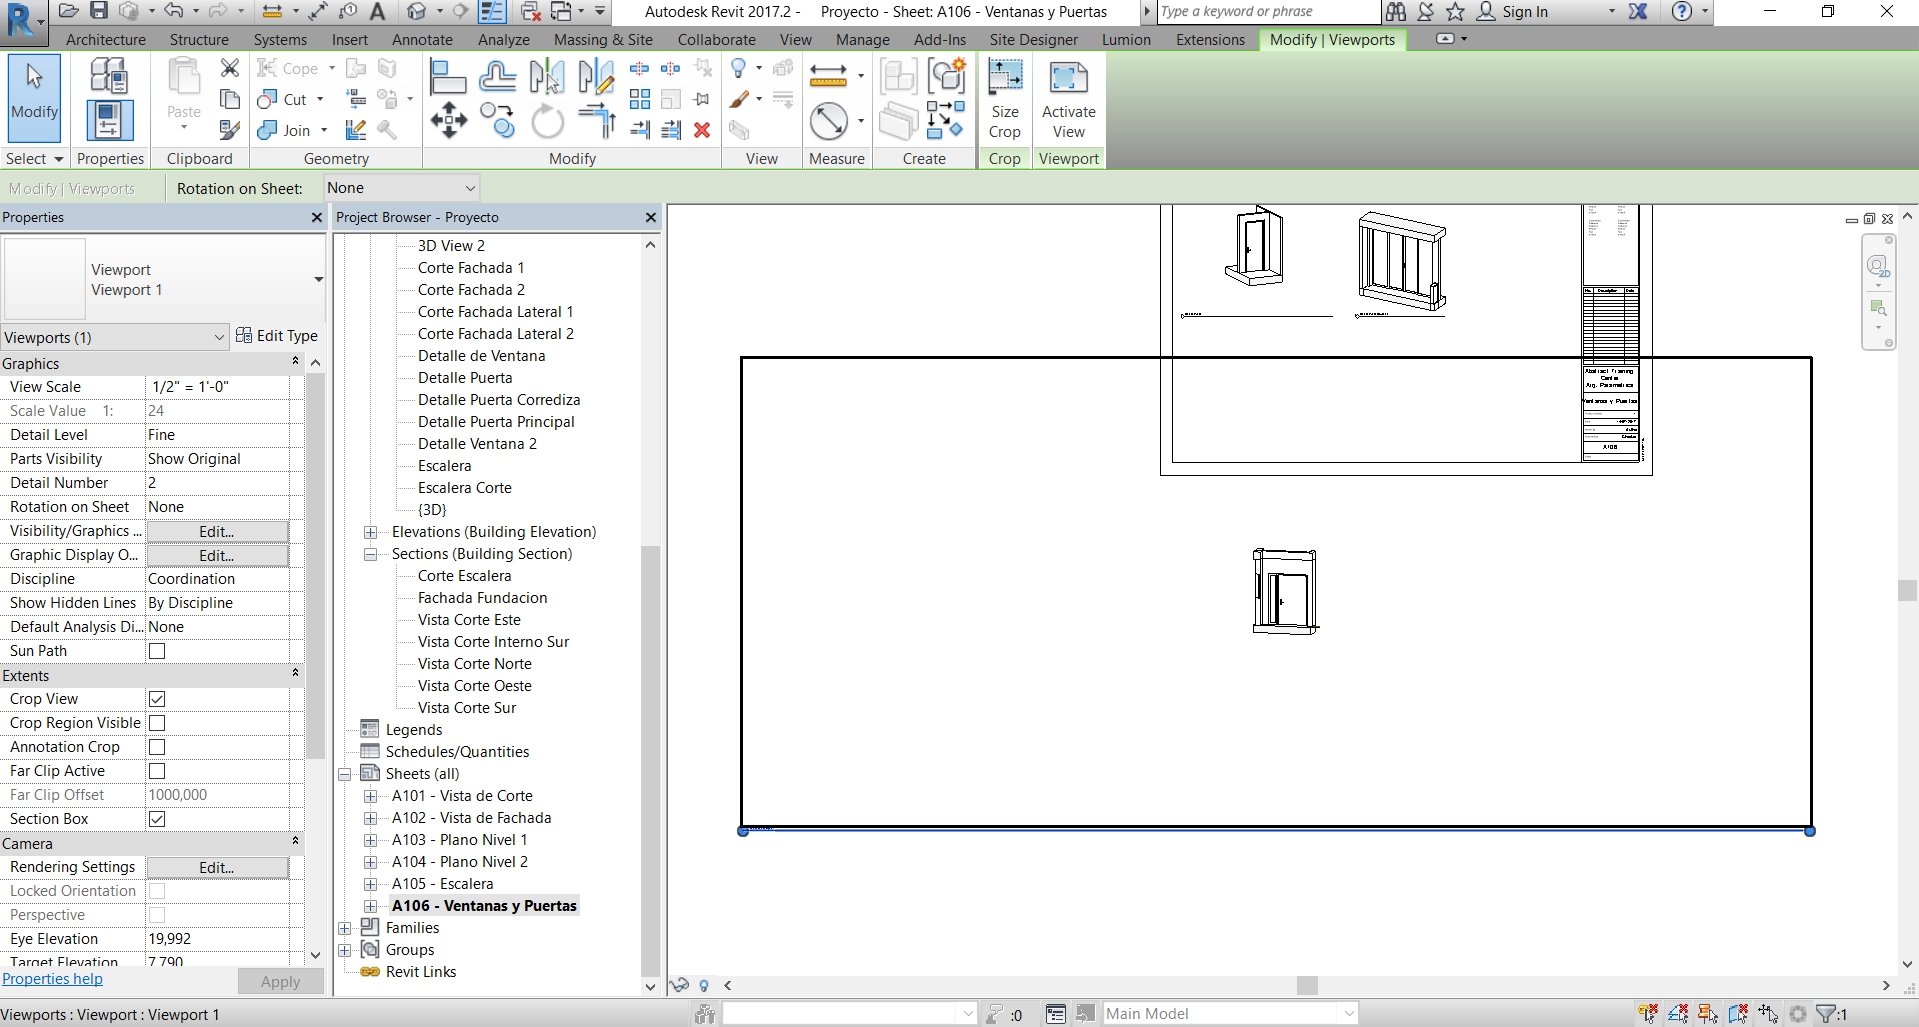Expand the A101 - Vista de Corte sheet
Viewport: 1919px width, 1027px height.
(370, 796)
